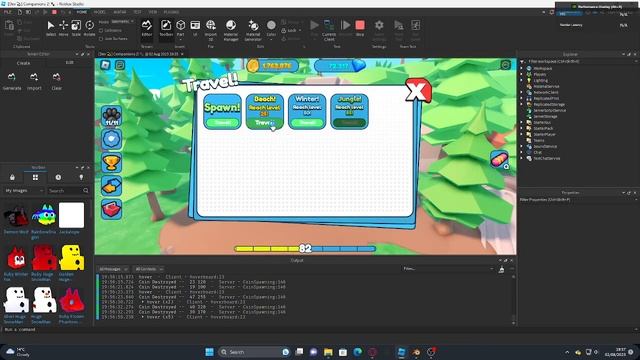Switch to the PLUGINS ribbon tab
640x360 pixels.
tap(171, 12)
